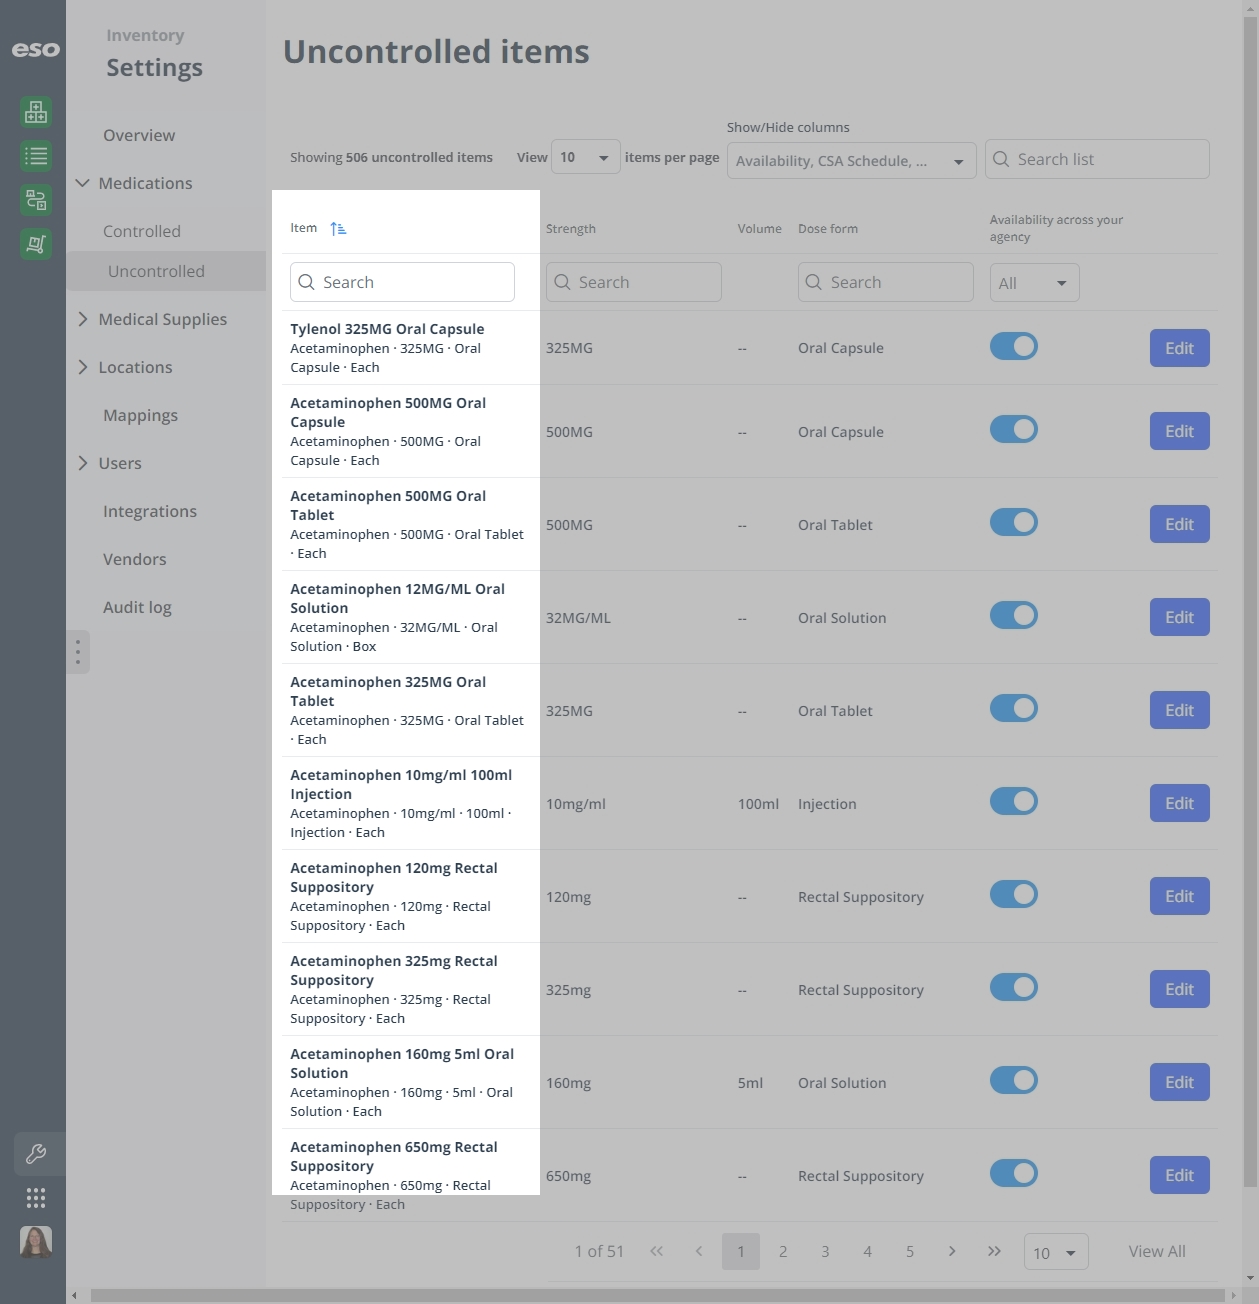Open the View items per page dropdown
This screenshot has width=1259, height=1304.
coord(585,157)
